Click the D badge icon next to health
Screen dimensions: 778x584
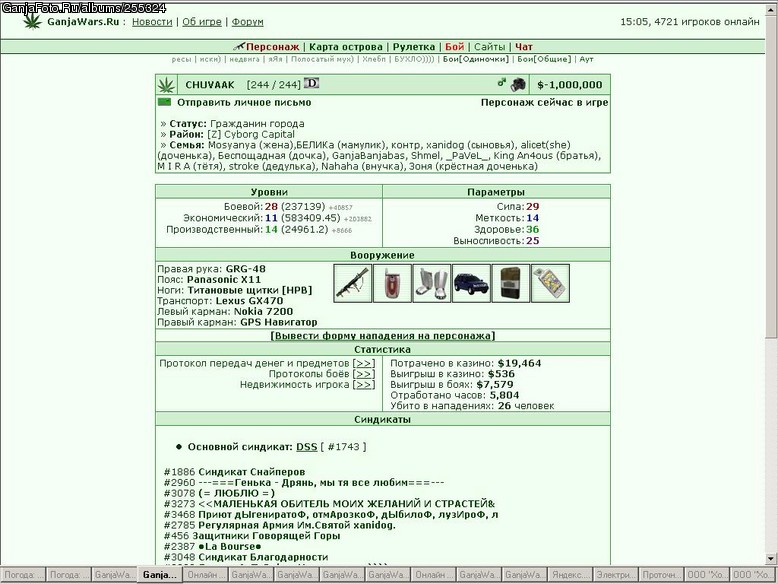[x=312, y=83]
